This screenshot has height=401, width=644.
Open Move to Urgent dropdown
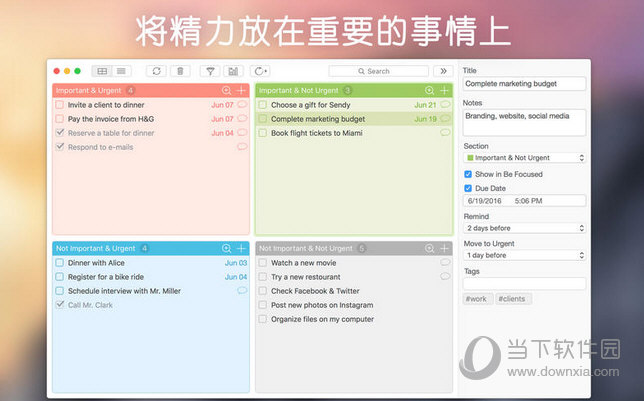(524, 255)
